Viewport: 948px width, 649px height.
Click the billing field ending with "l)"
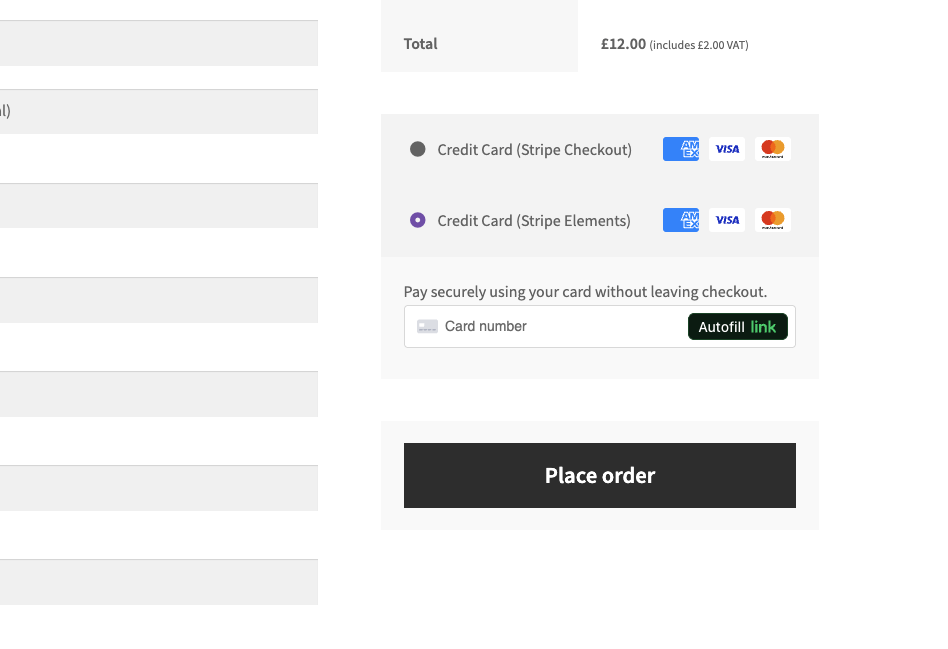tap(159, 112)
